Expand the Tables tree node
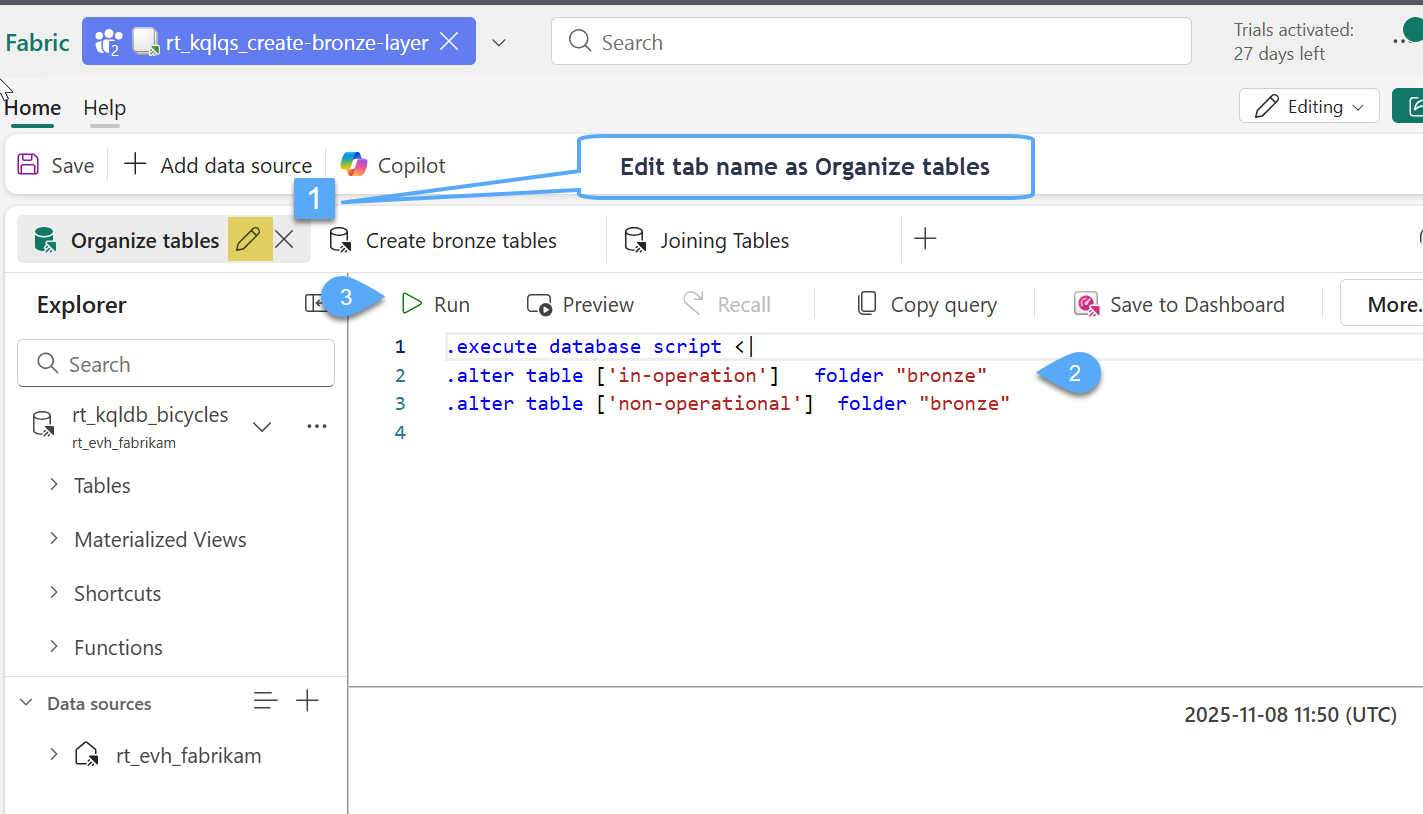The height and width of the screenshot is (814, 1423). click(54, 485)
